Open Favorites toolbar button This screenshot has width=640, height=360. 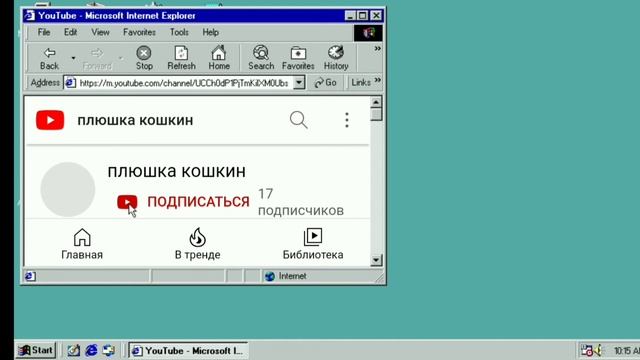(298, 58)
